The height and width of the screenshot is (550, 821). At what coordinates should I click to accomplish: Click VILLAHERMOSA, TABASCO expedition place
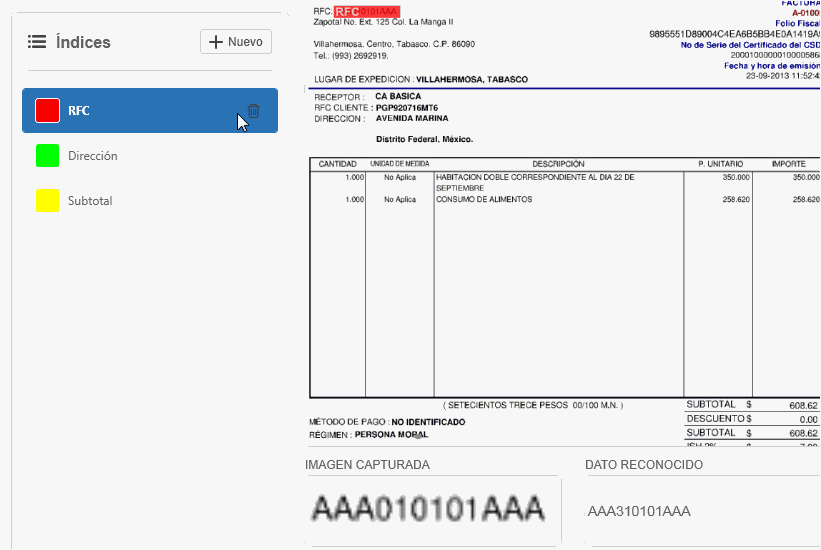click(472, 80)
